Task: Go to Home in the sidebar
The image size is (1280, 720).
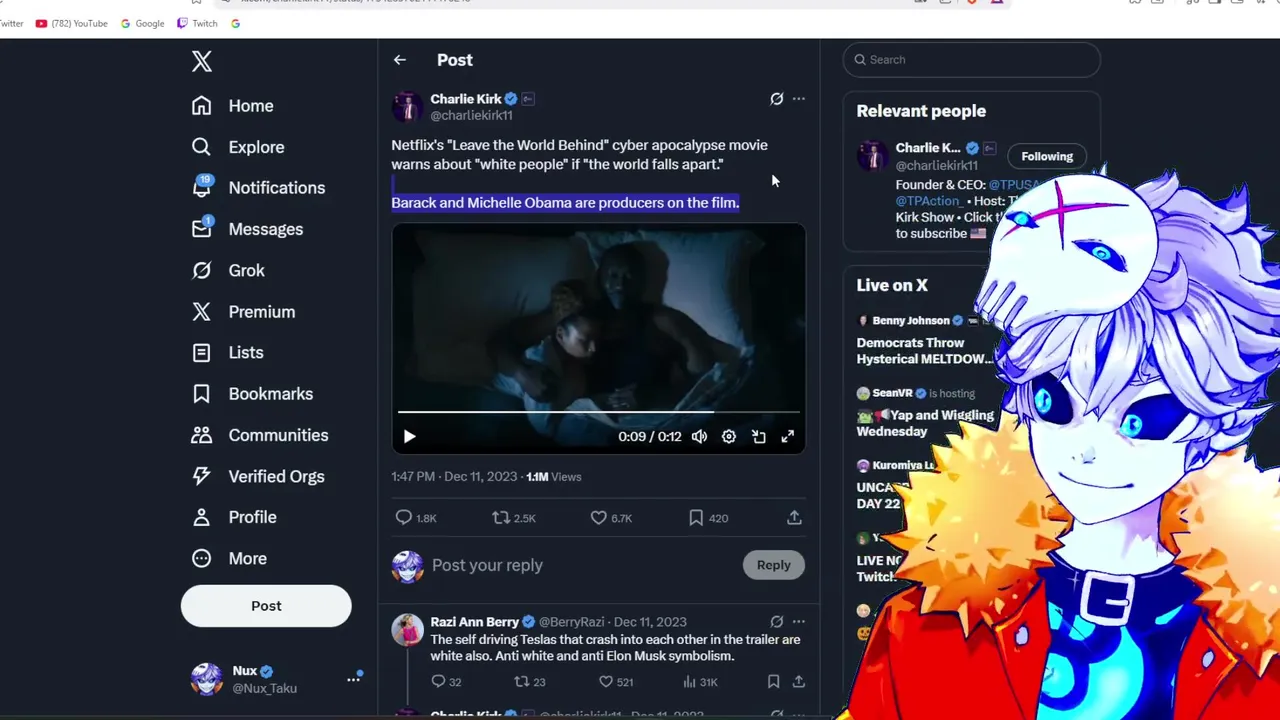Action: pos(233,106)
